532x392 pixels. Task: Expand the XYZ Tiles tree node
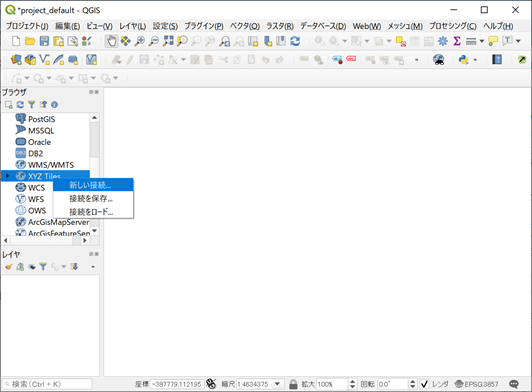[x=7, y=176]
